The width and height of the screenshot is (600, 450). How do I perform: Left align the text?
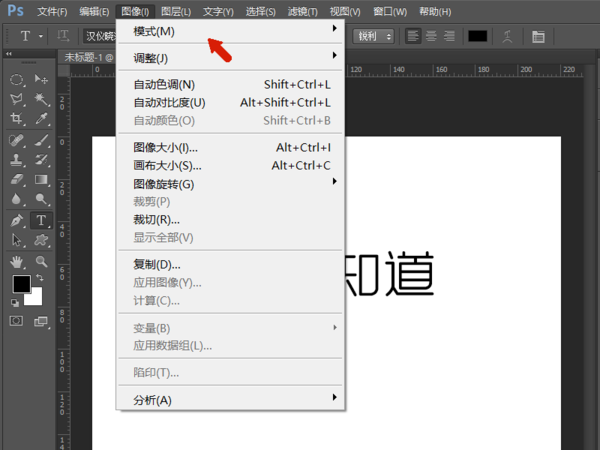413,36
